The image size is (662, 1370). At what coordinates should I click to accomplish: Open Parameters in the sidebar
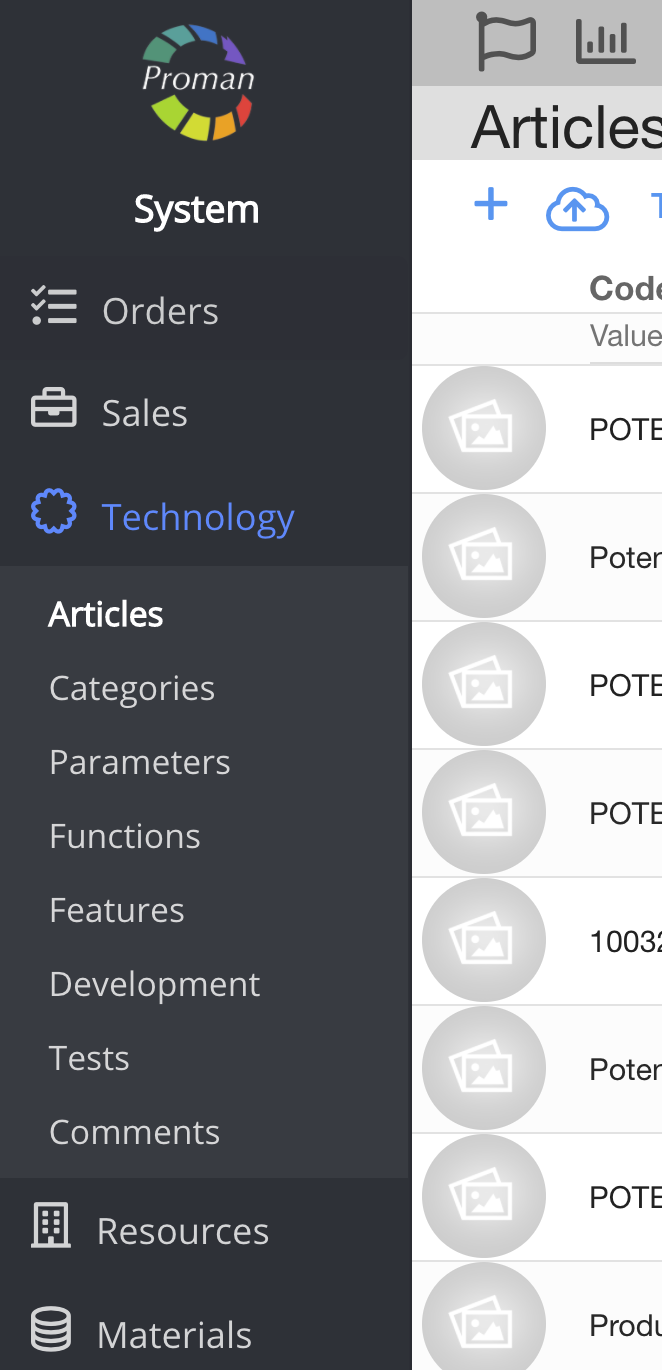[140, 762]
